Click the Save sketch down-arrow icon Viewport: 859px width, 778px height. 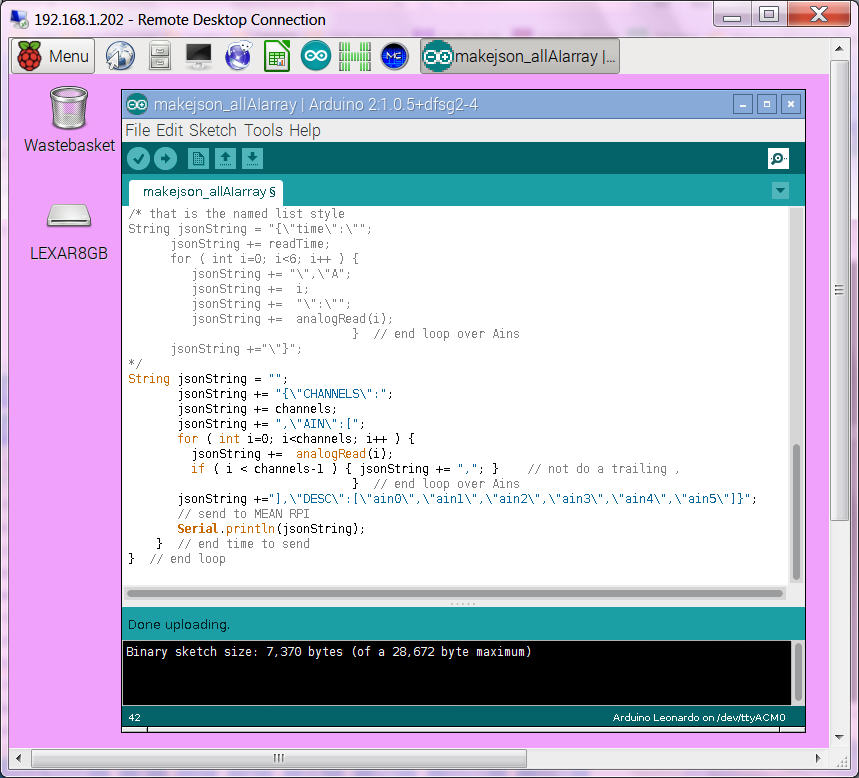coord(253,158)
